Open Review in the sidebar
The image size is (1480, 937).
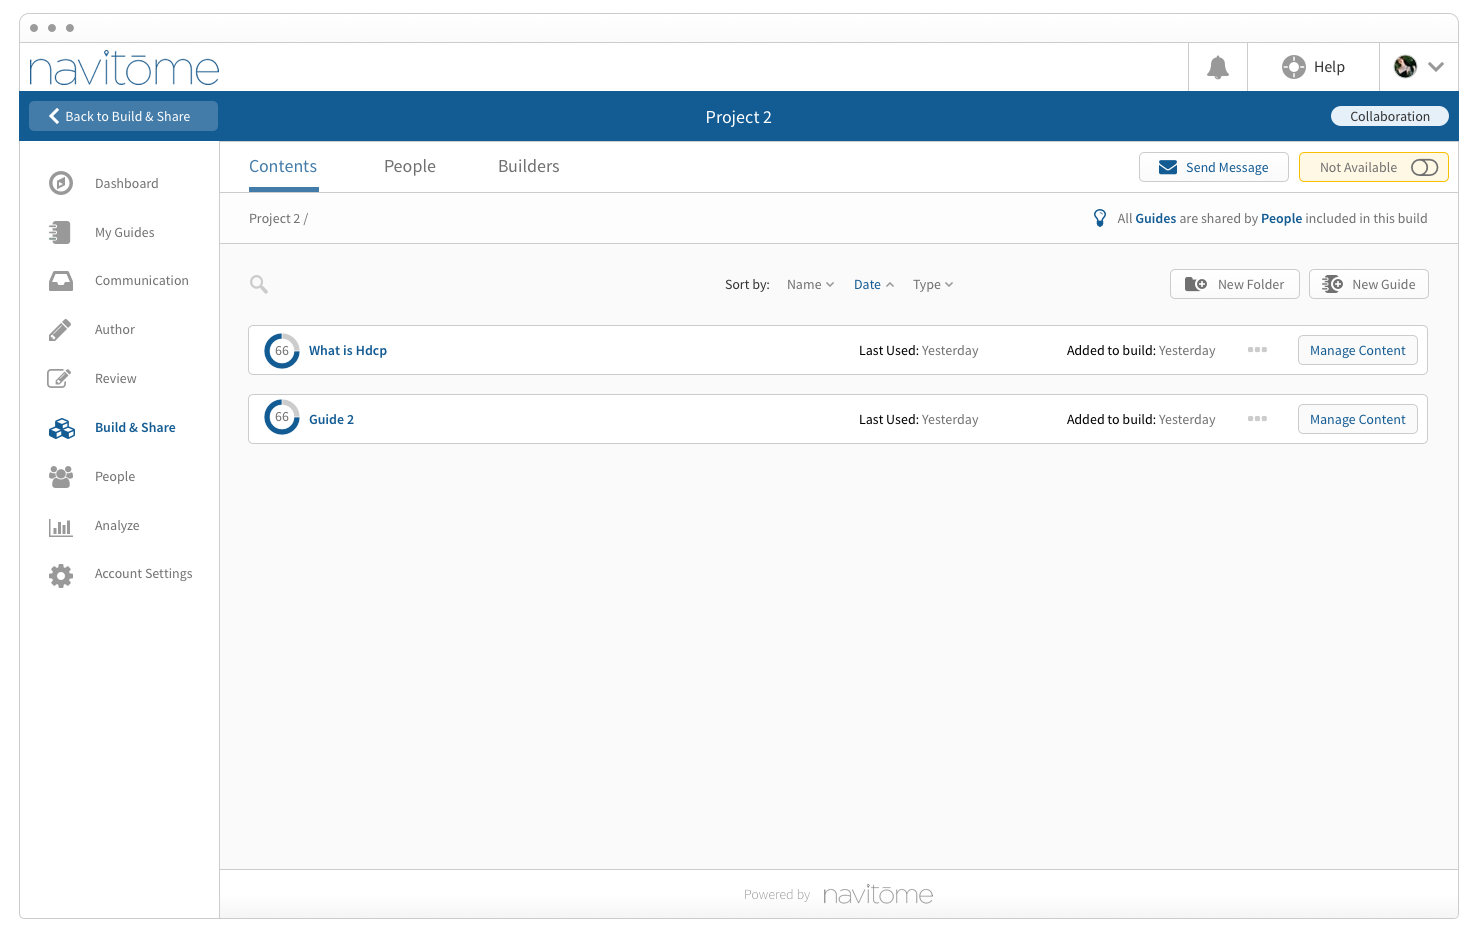[115, 378]
